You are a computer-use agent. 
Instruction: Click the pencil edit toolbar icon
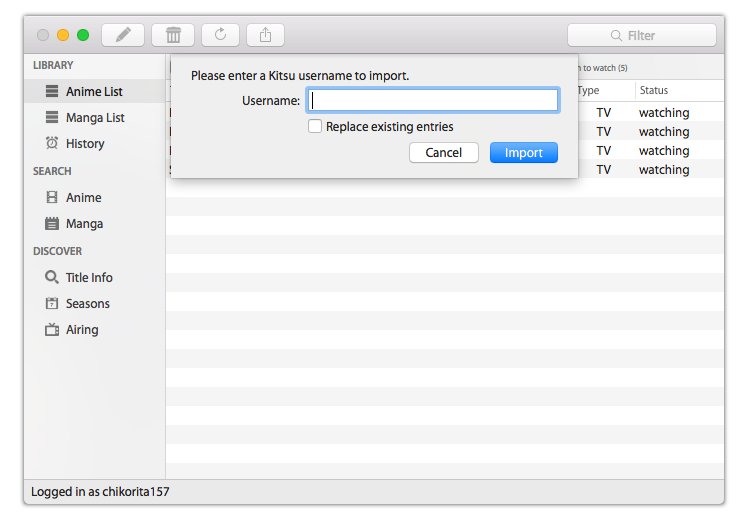click(123, 35)
